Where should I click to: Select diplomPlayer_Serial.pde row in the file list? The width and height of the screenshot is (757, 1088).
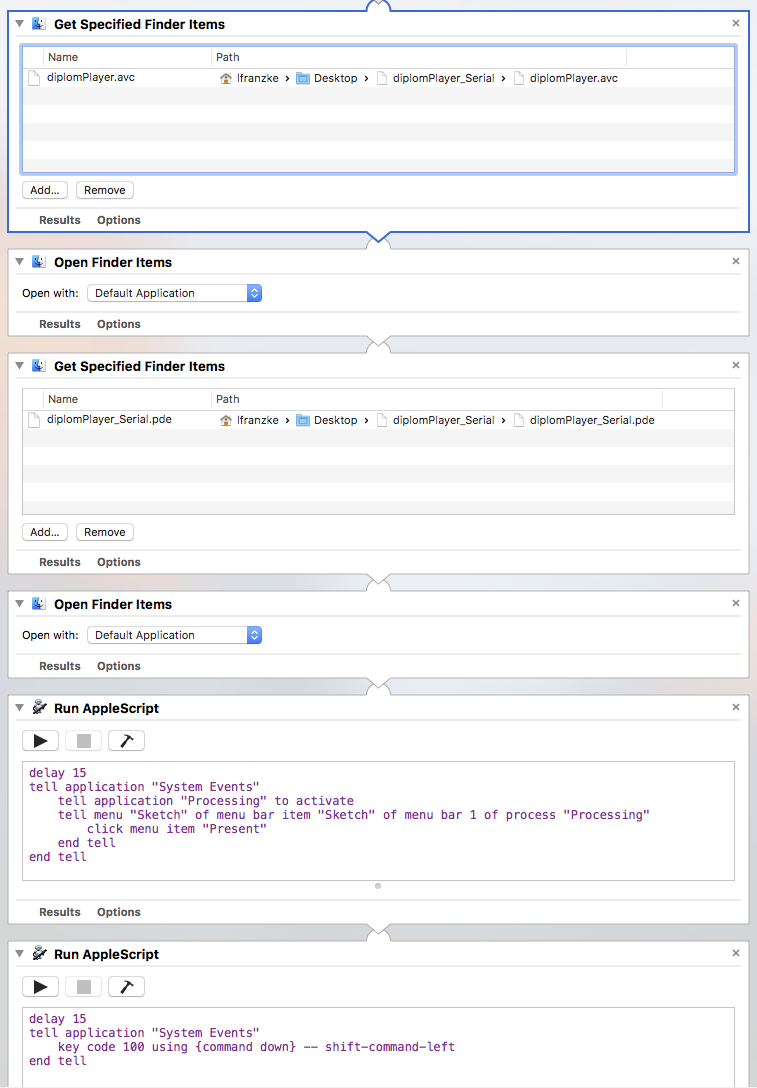coord(109,420)
